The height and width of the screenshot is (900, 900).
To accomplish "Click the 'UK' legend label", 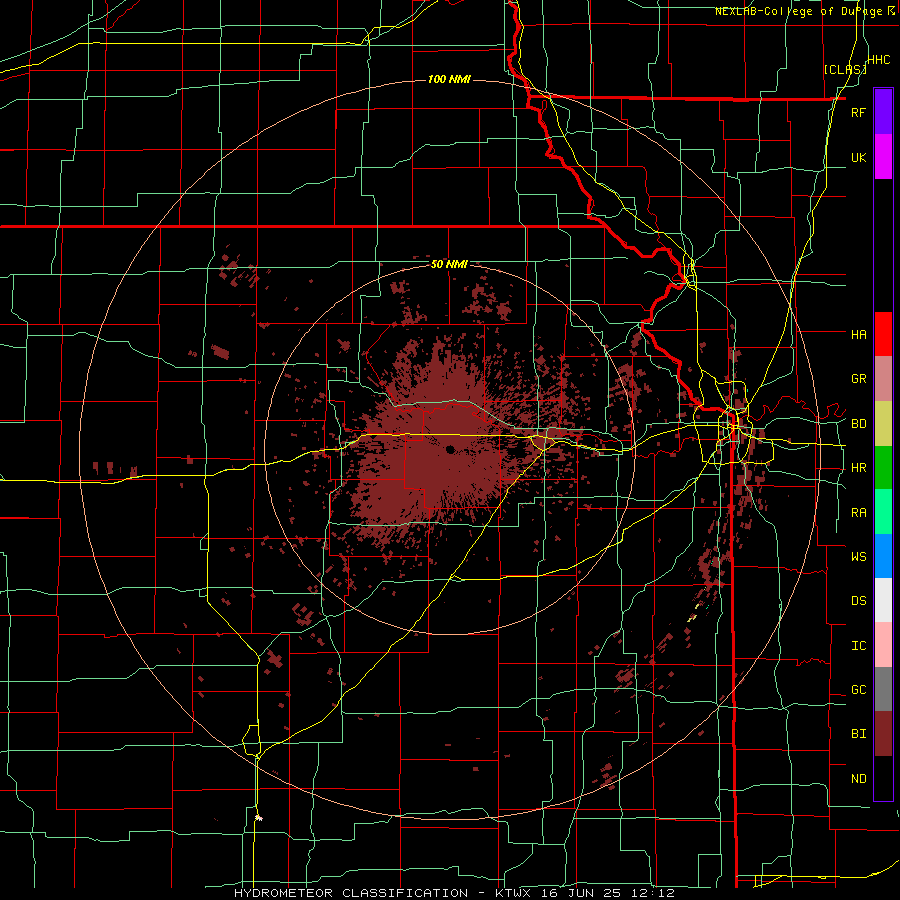I will pos(858,157).
